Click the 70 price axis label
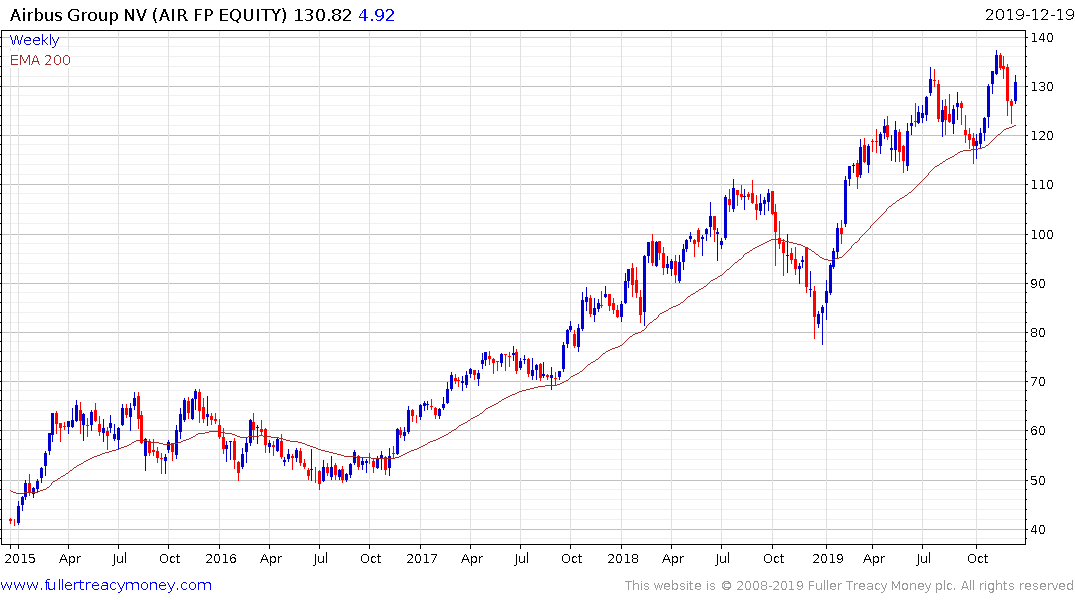Image resolution: width=1075 pixels, height=600 pixels. click(1038, 382)
